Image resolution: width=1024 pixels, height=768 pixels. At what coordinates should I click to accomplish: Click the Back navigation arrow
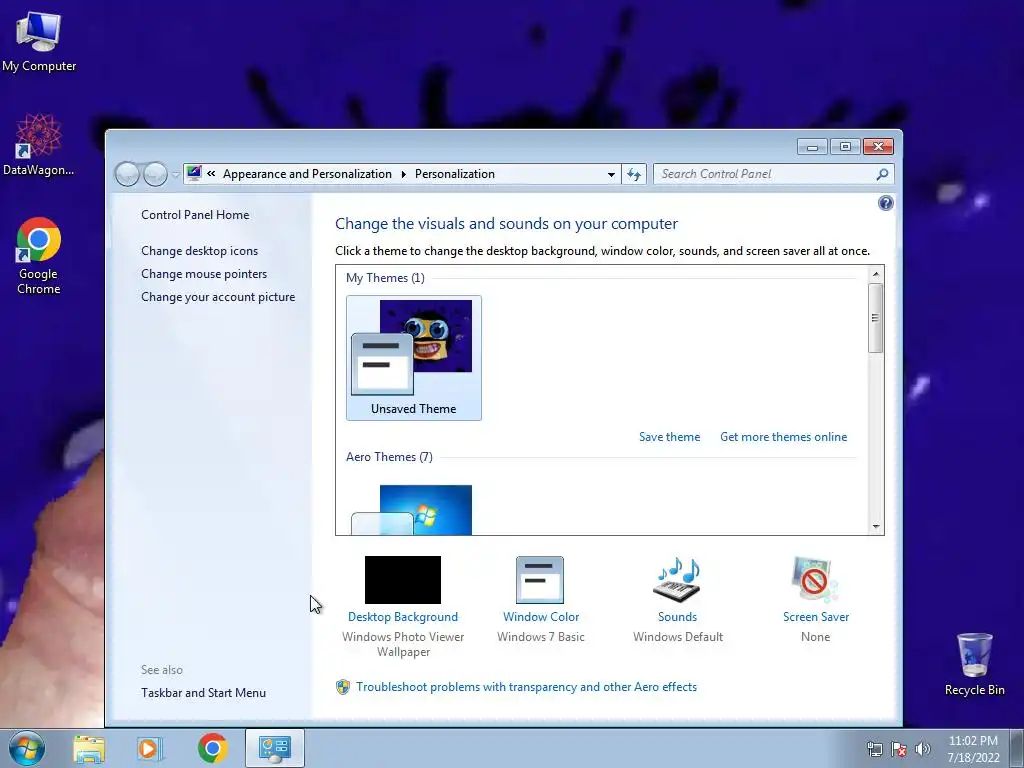coord(127,174)
